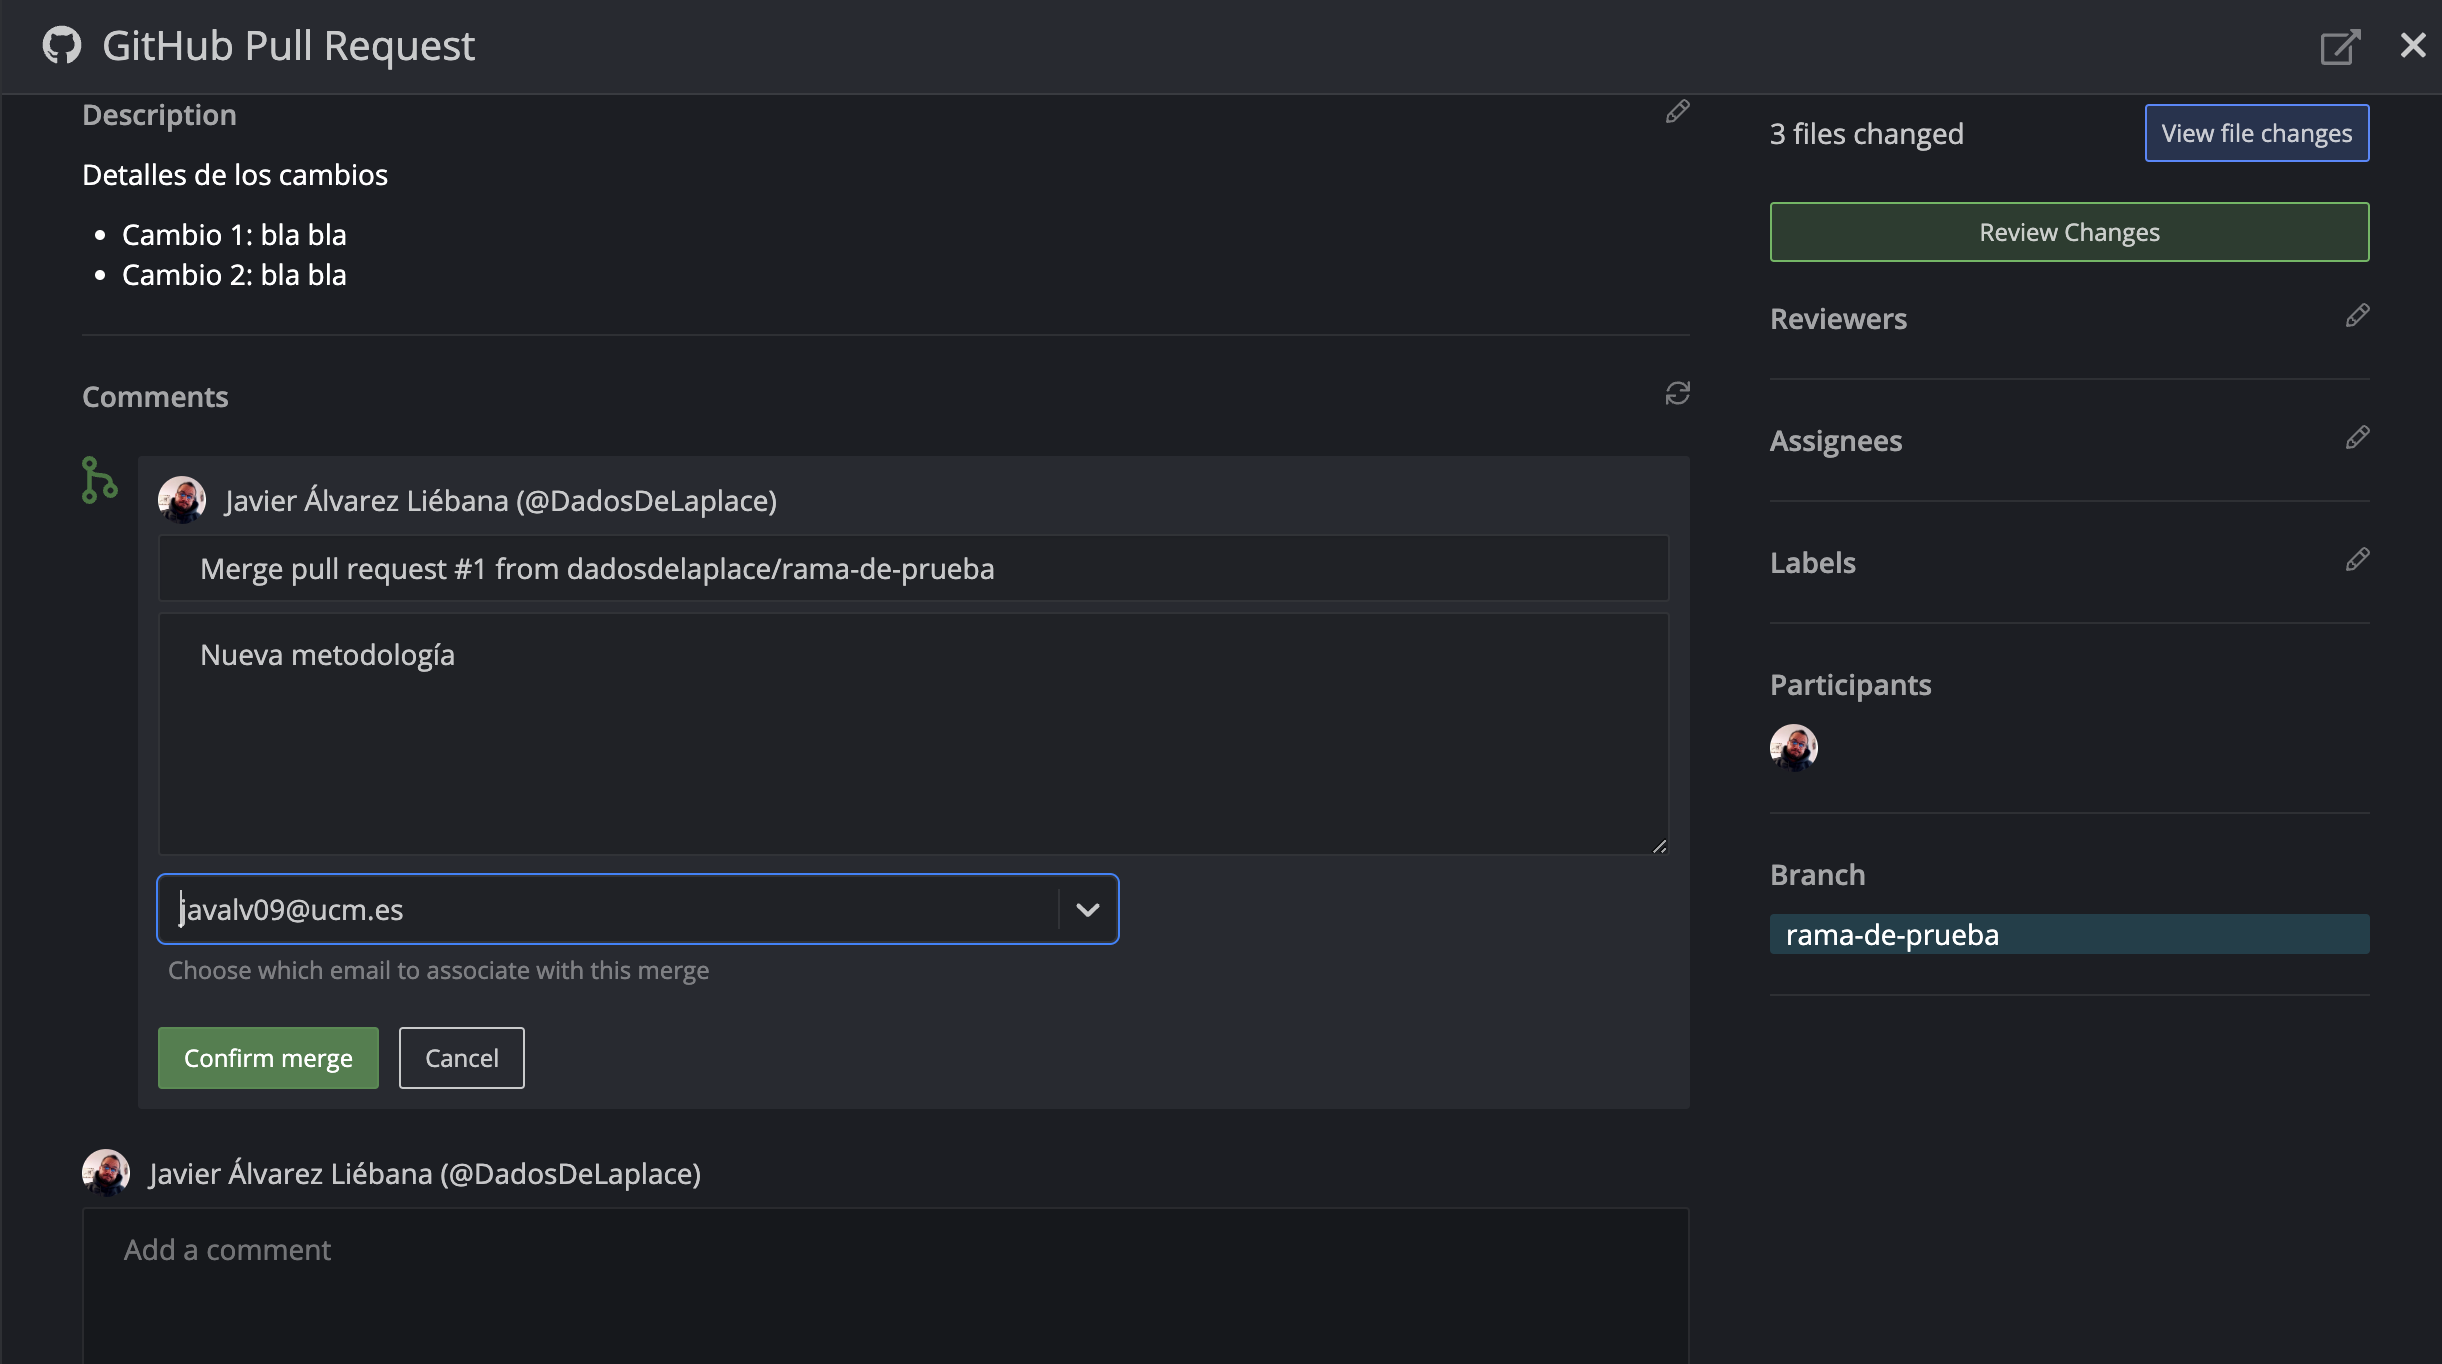This screenshot has height=1364, width=2442.
Task: Expand the merge email dropdown arrow
Action: coord(1087,909)
